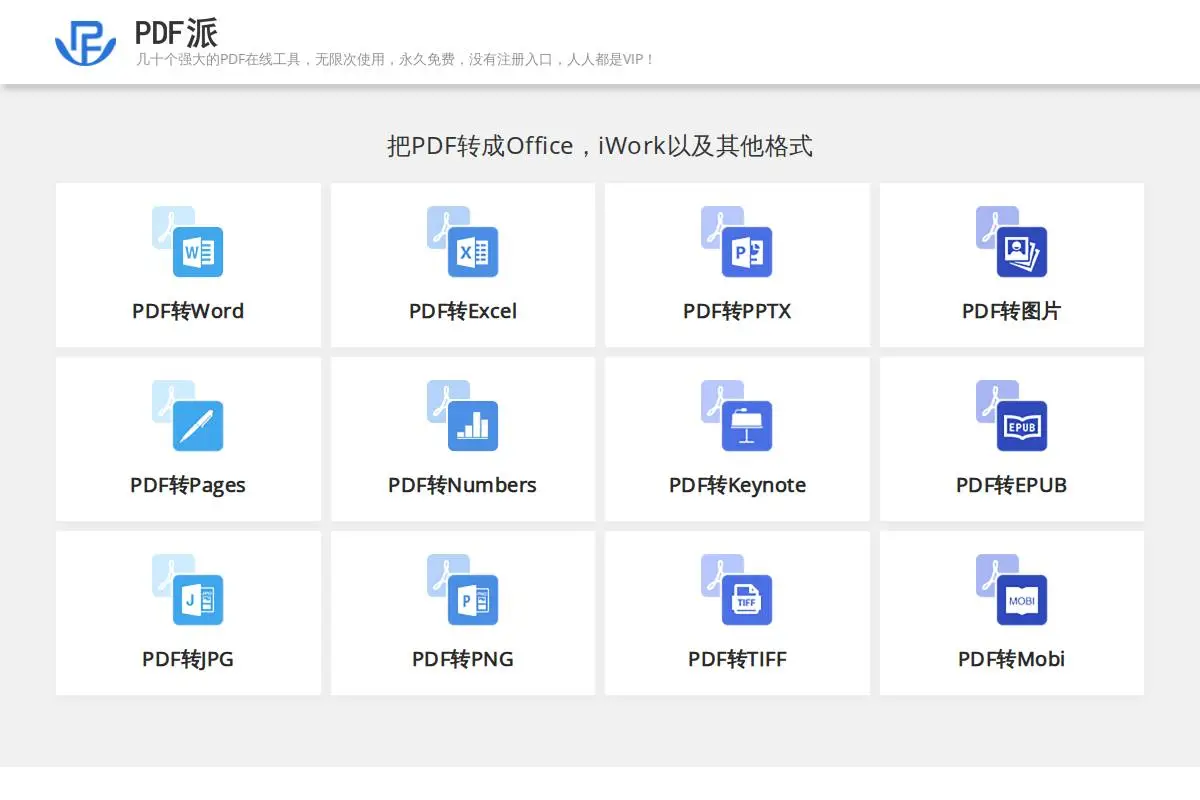
Task: Click the PDF to Mobi icon
Action: click(x=1011, y=589)
